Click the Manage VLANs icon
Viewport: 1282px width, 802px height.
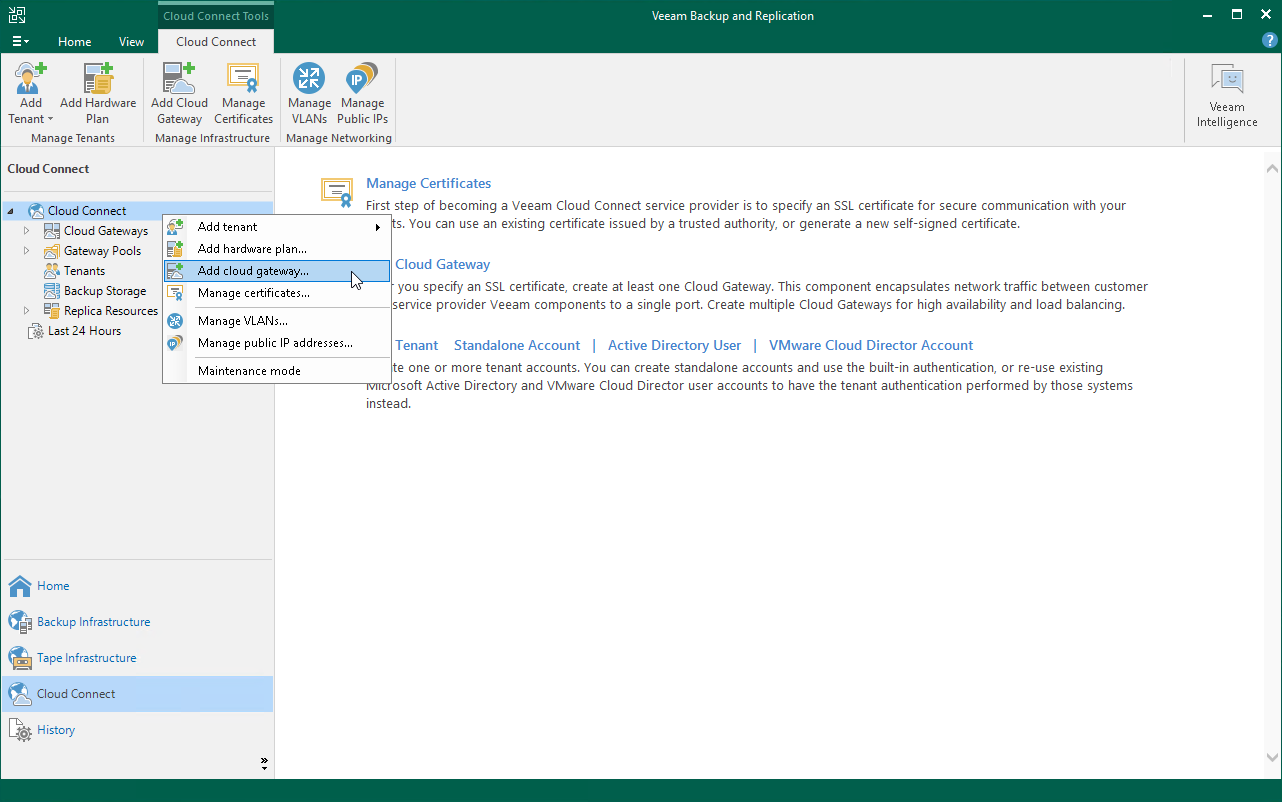tap(308, 90)
